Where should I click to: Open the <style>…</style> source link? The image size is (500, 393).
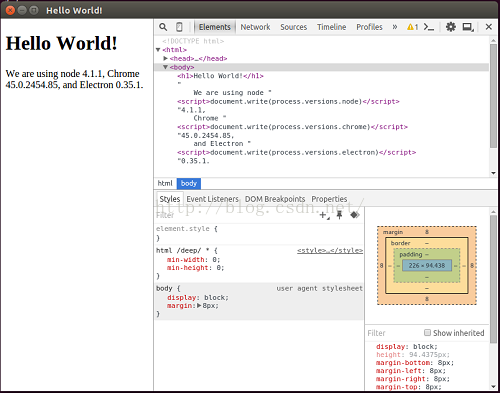tap(330, 251)
